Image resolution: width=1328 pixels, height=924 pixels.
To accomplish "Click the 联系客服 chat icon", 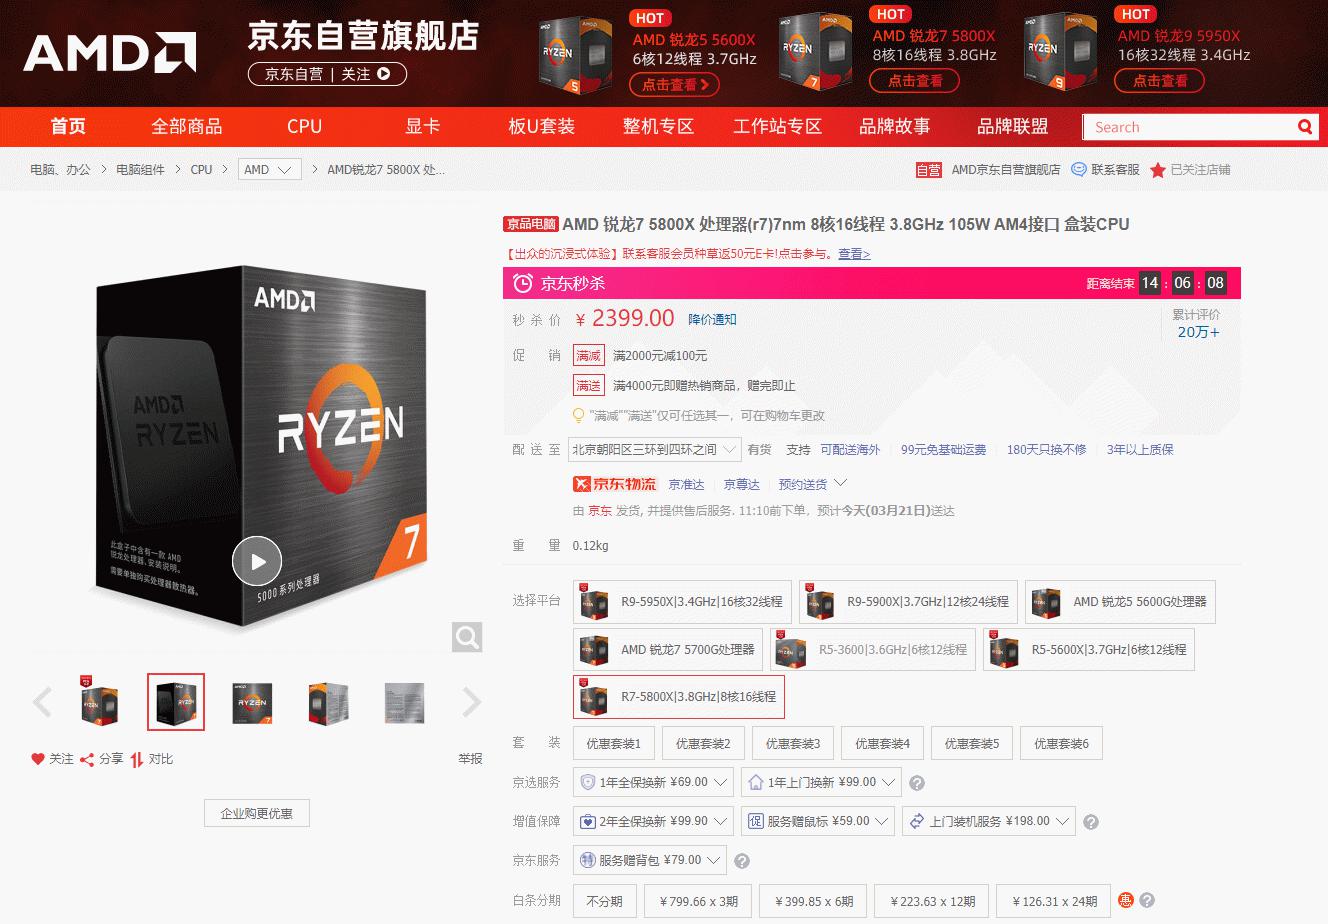I will coord(1079,169).
